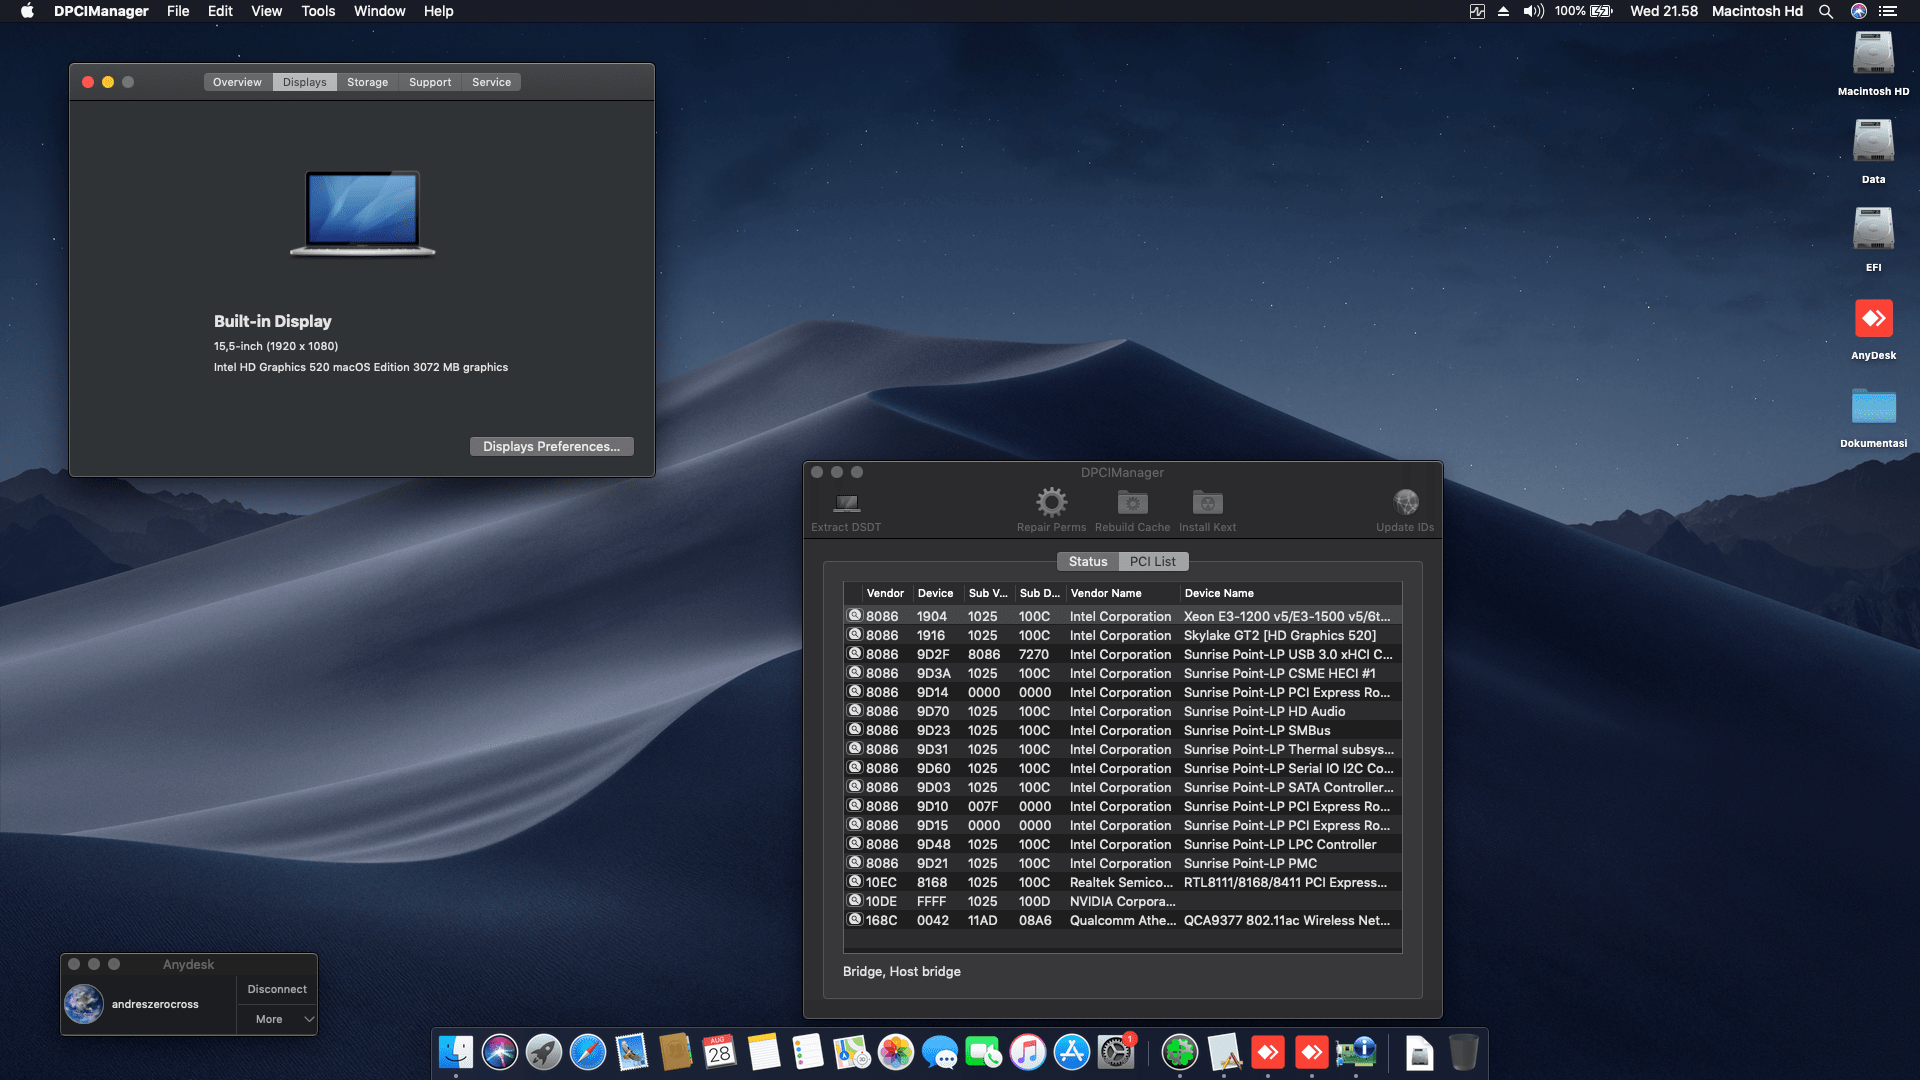This screenshot has height=1080, width=1920.
Task: Sort by the Vendor column header
Action: coord(885,593)
